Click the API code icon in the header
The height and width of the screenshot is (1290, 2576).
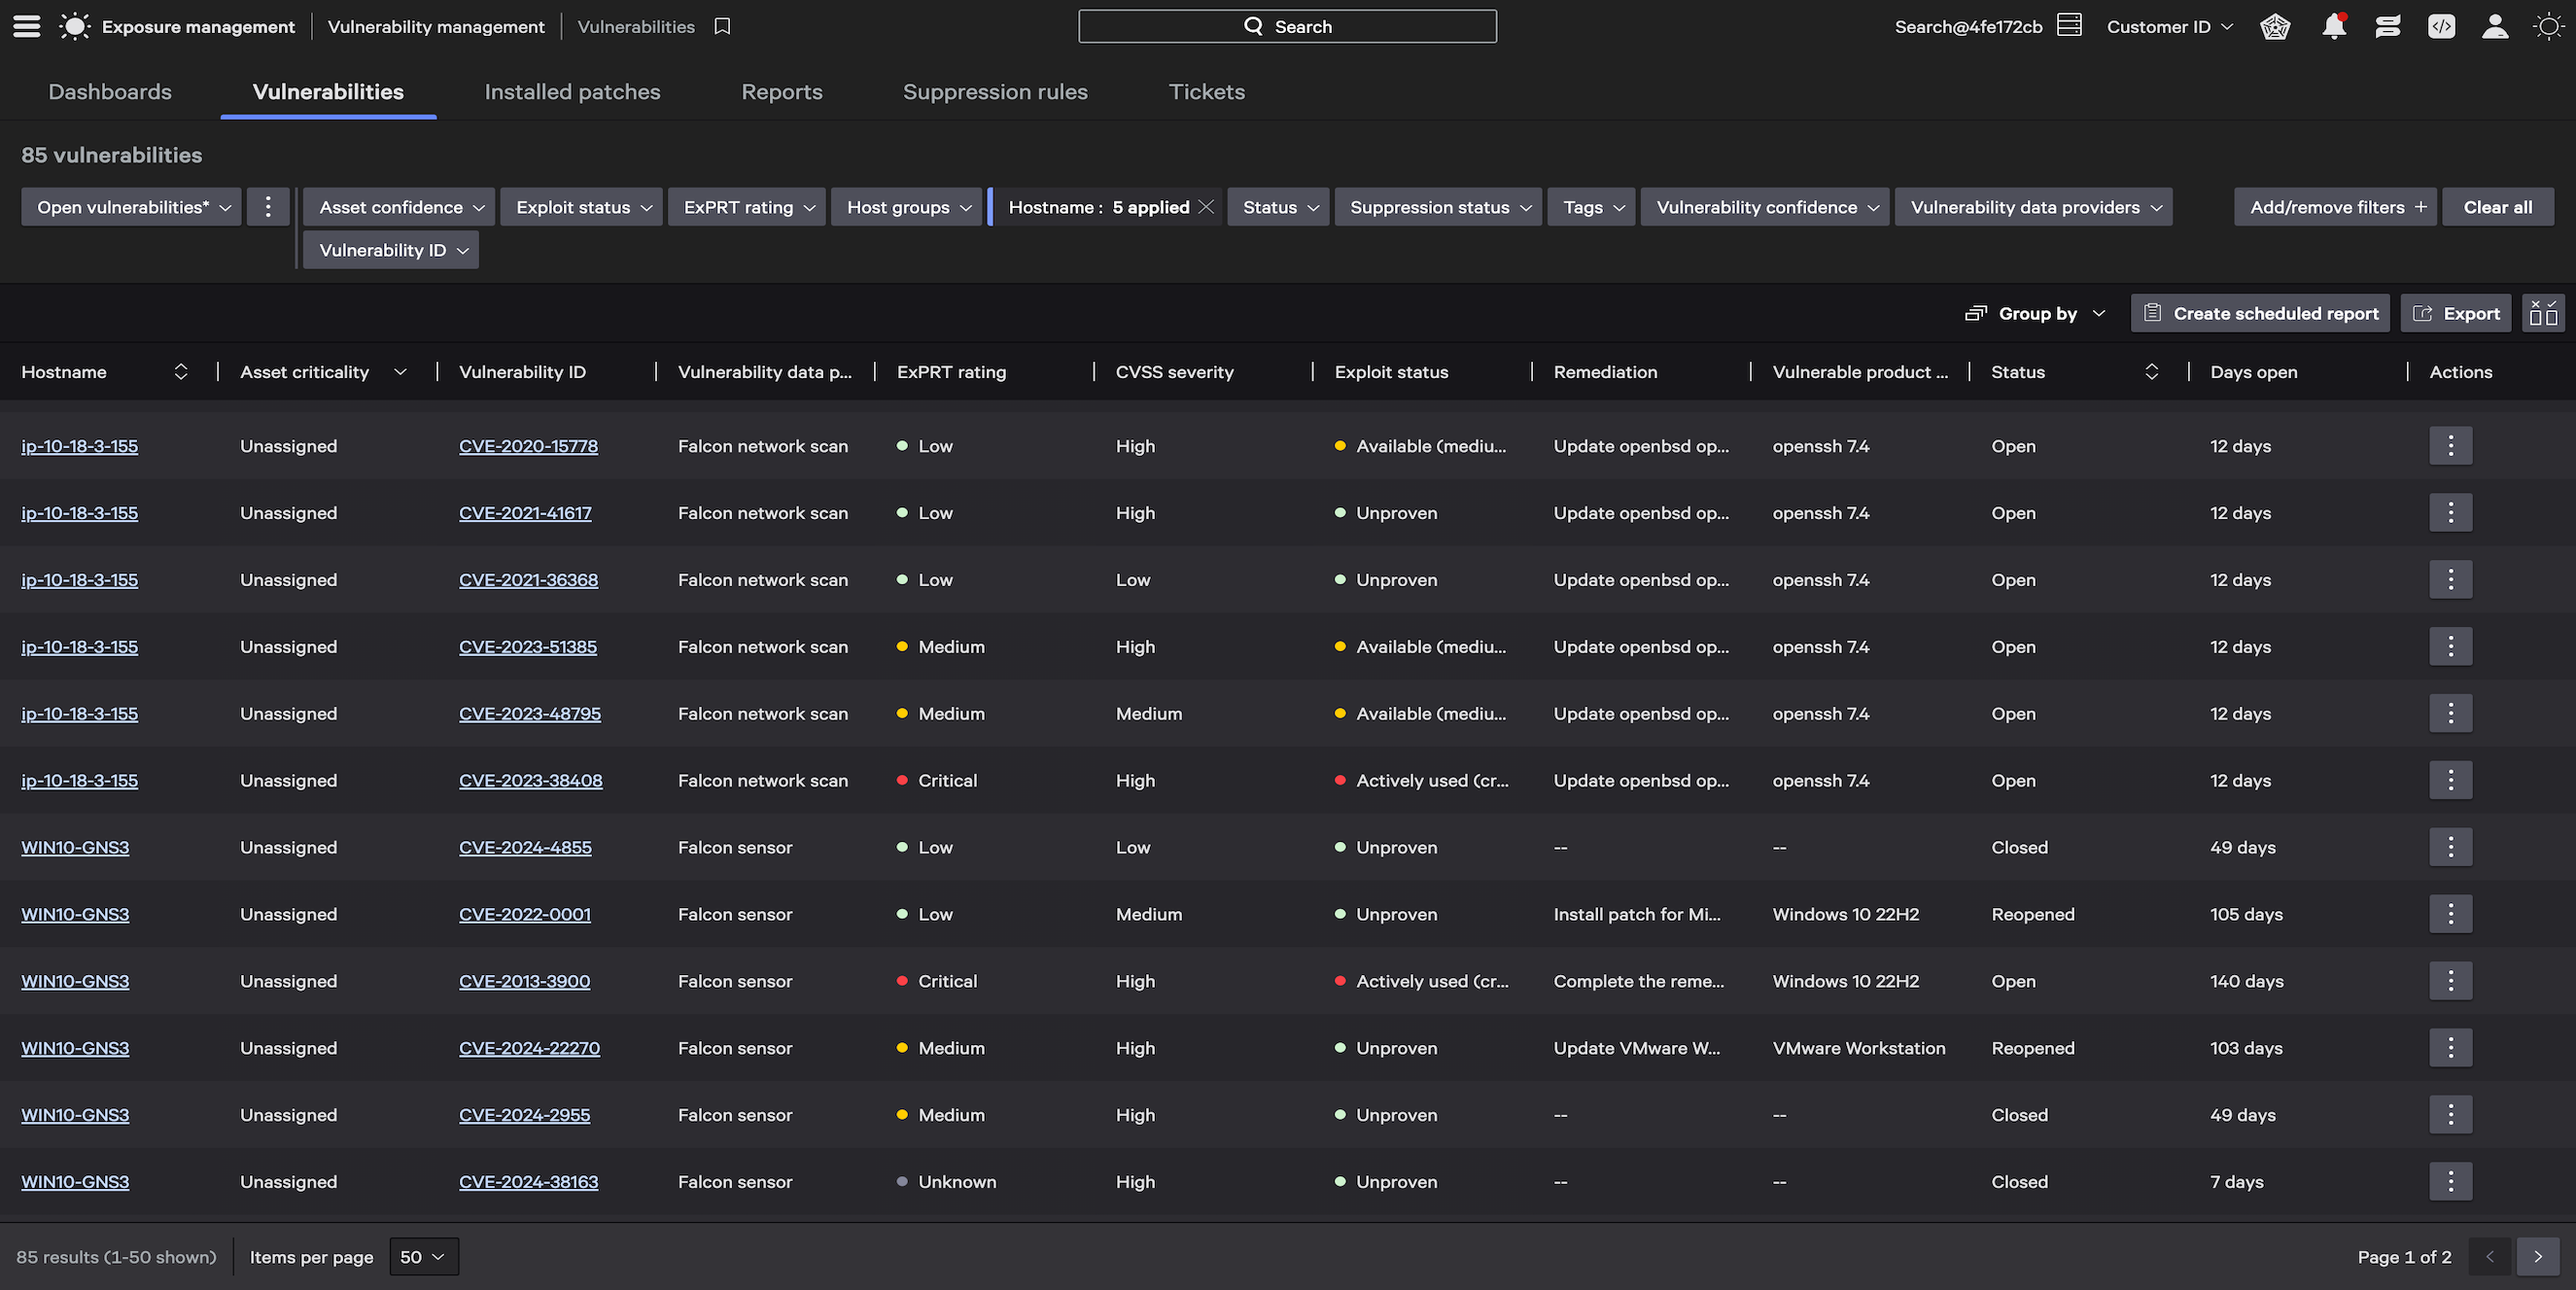(2440, 26)
